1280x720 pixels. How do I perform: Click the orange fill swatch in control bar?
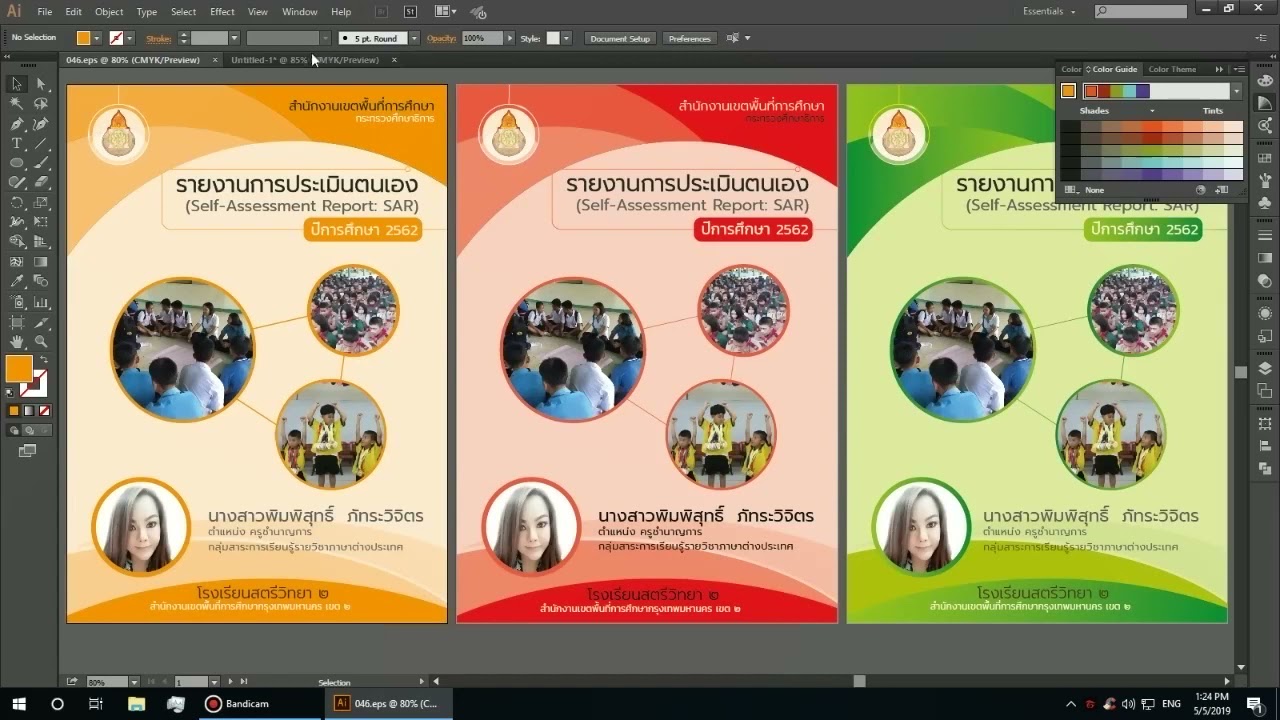tap(84, 38)
